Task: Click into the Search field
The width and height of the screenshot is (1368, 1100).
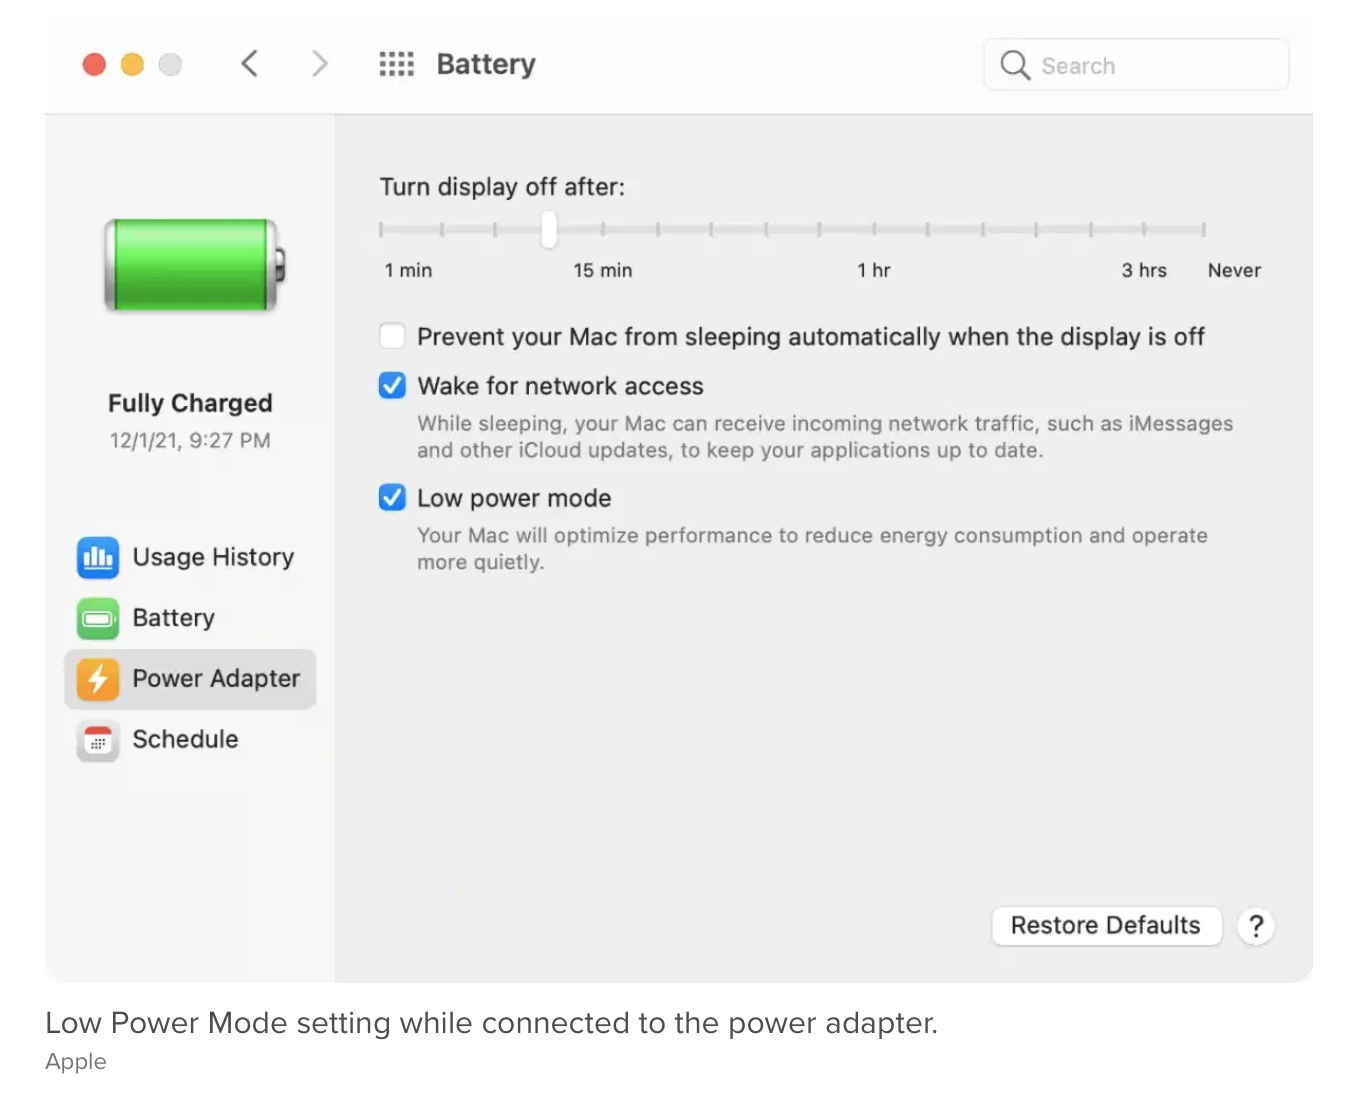Action: click(x=1150, y=66)
